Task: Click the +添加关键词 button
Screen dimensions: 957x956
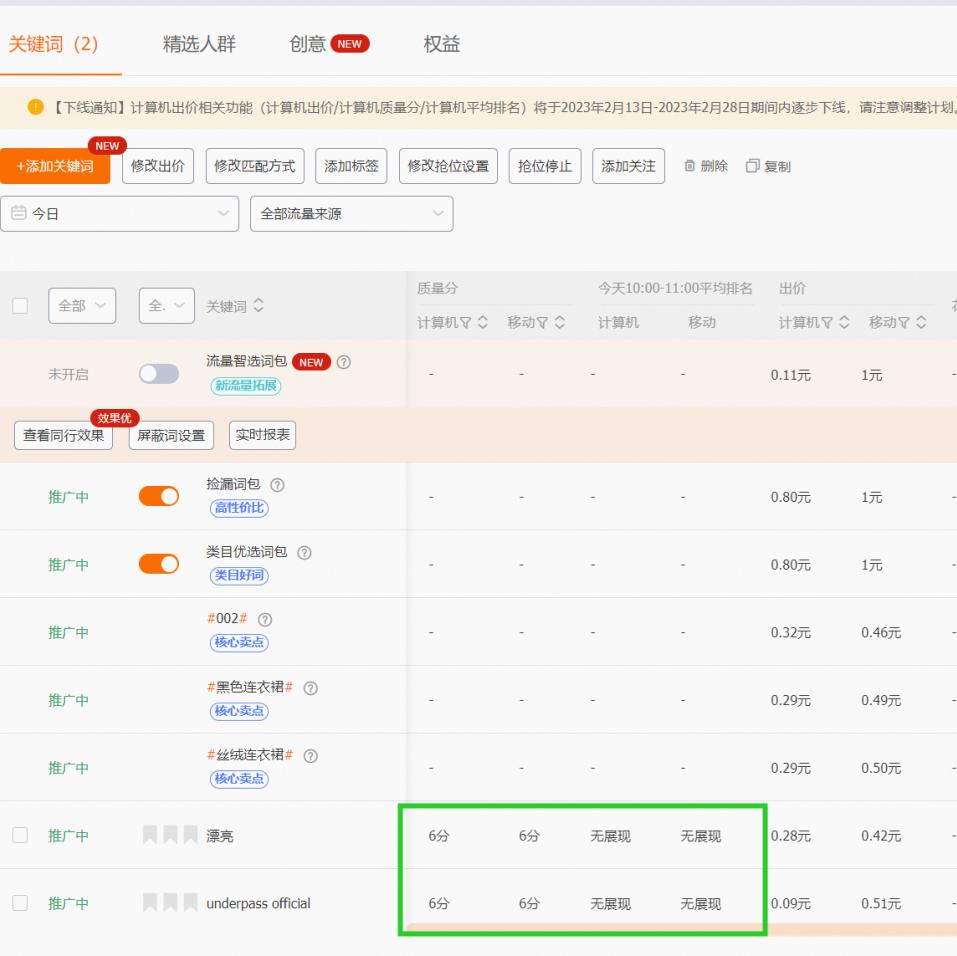Action: pos(55,166)
